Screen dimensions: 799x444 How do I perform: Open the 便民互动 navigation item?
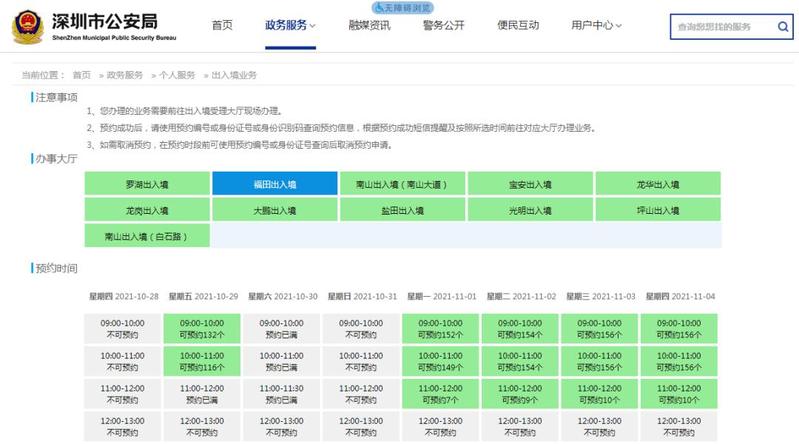click(517, 25)
